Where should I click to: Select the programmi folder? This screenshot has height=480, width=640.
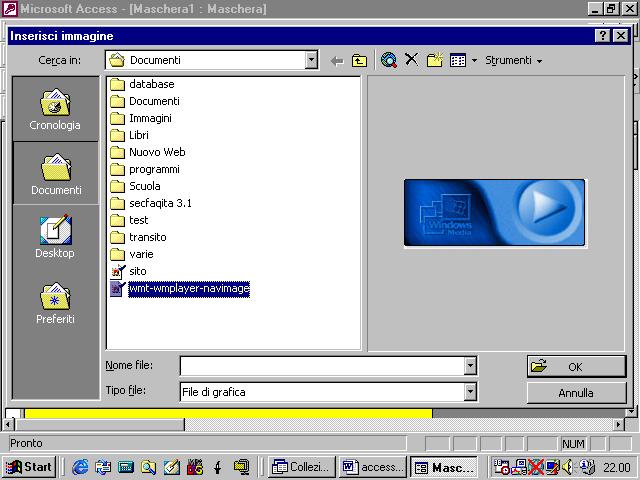click(x=145, y=169)
